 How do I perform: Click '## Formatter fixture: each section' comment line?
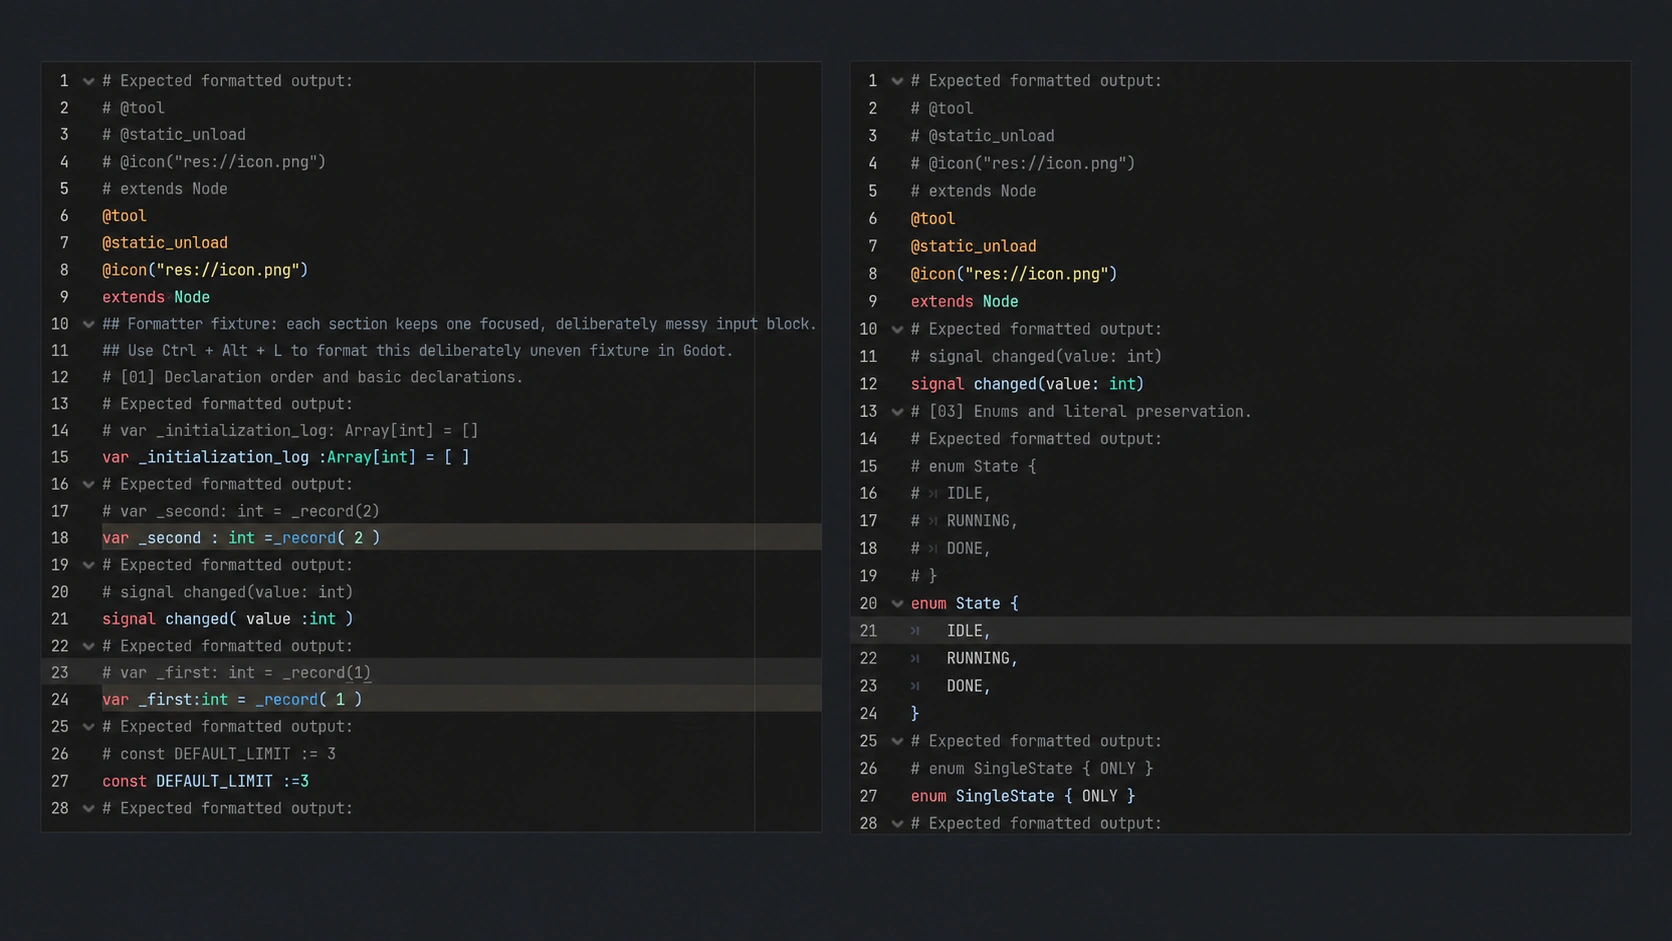(459, 324)
